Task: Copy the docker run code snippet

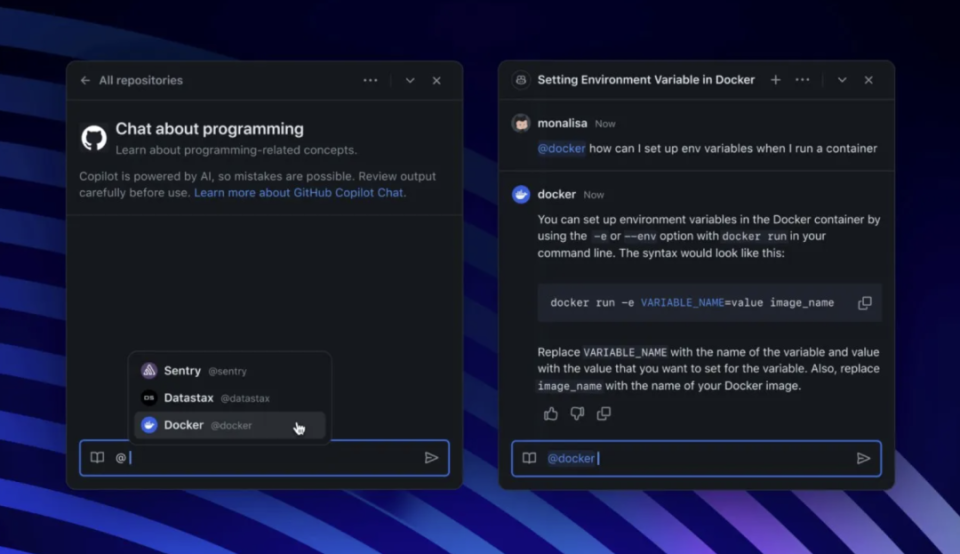Action: click(864, 302)
